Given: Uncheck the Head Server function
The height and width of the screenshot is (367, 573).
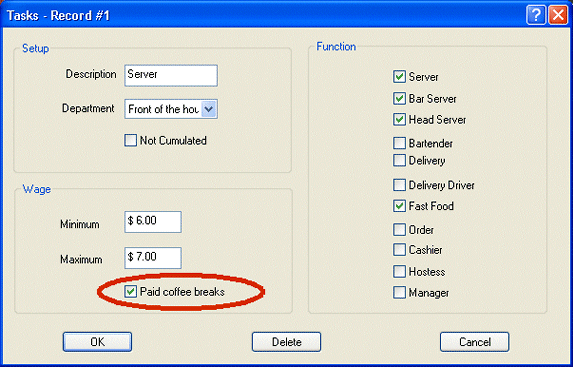Looking at the screenshot, I should tap(399, 120).
